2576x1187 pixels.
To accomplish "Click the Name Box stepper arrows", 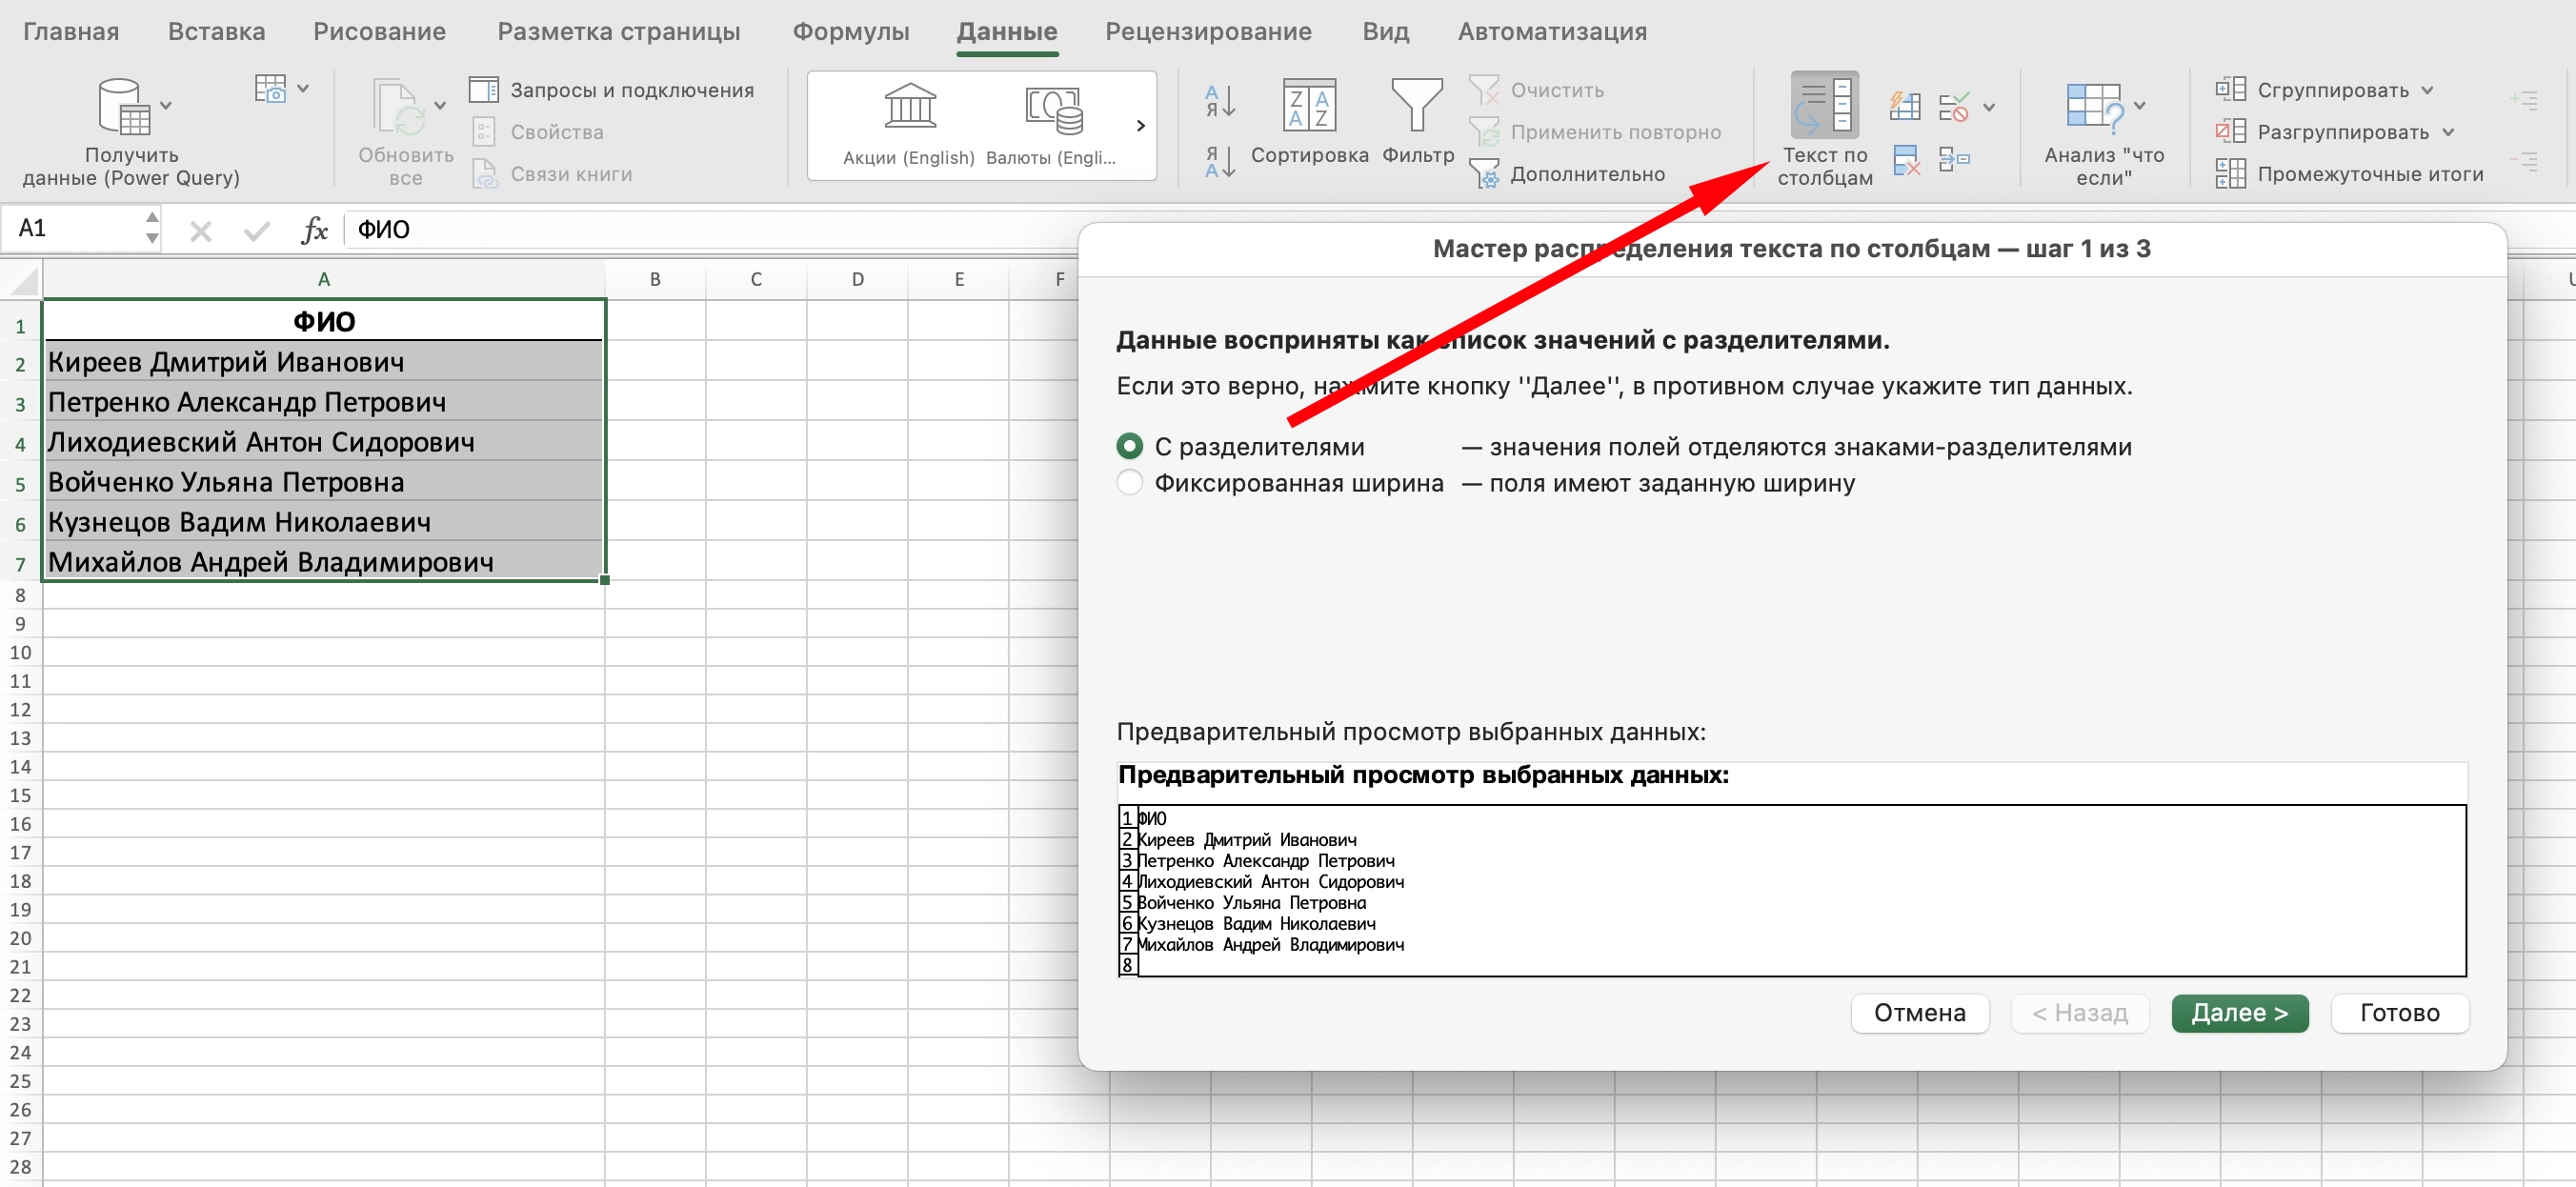I will (x=151, y=228).
